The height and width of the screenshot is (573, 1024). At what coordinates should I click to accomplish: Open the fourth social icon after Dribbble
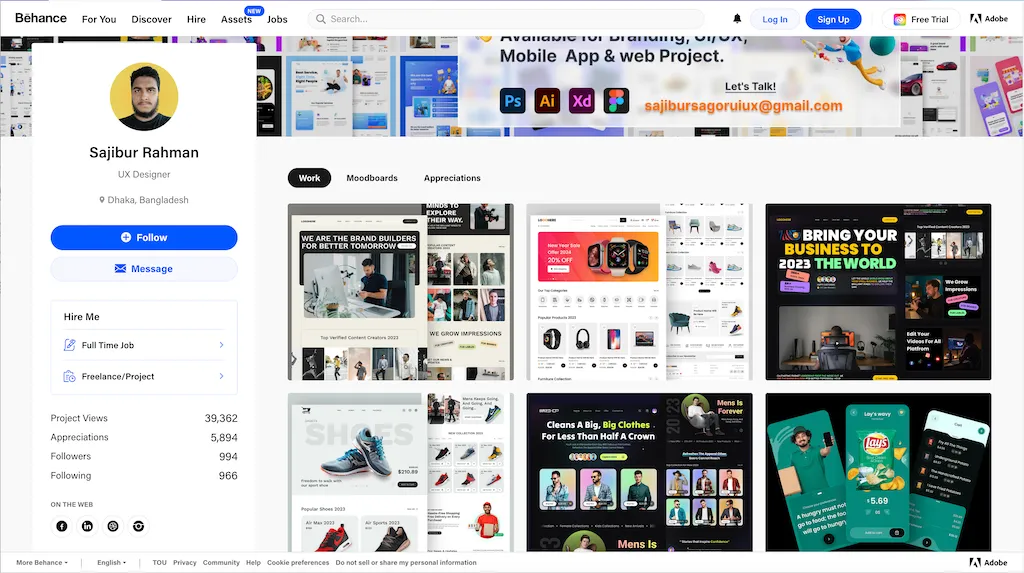138,526
